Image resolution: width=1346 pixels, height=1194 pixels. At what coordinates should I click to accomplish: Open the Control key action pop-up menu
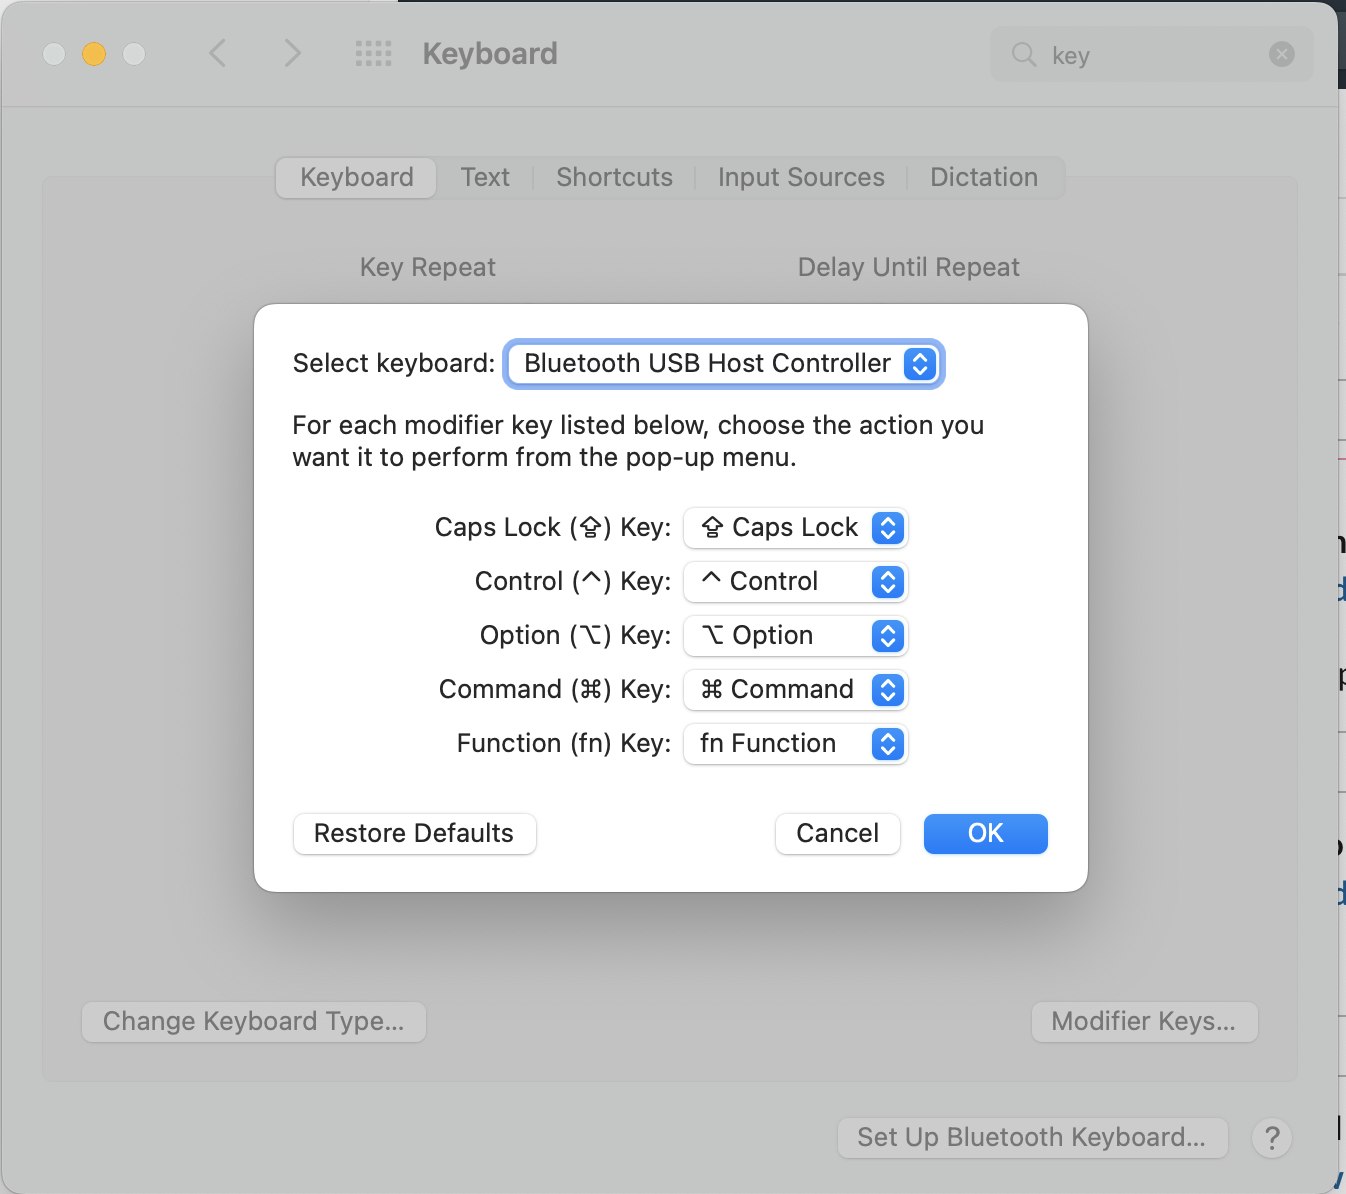(795, 582)
